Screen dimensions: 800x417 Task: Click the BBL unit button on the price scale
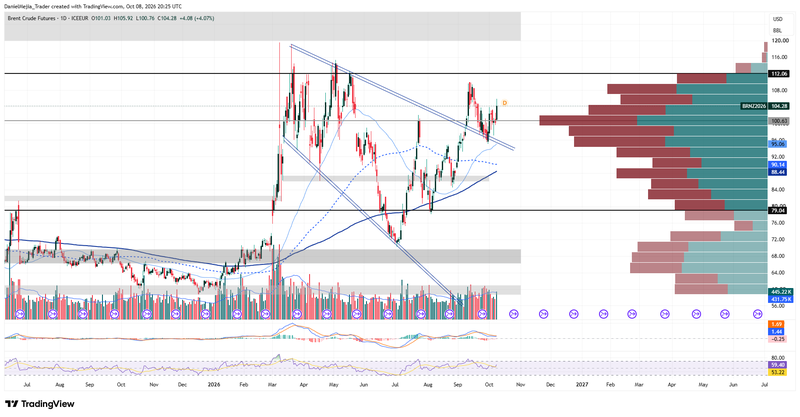click(x=778, y=30)
